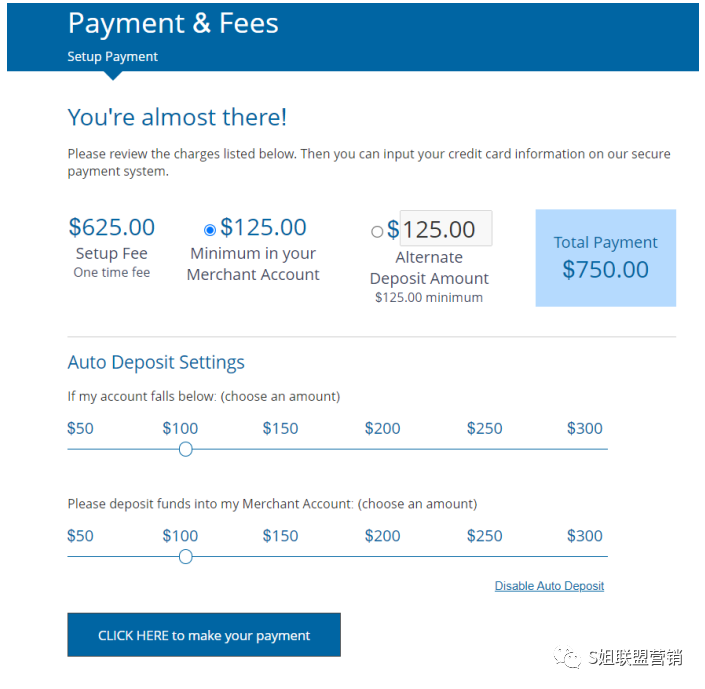Image resolution: width=705 pixels, height=689 pixels.
Task: Select the $125.00 minimum merchant account radio
Action: pos(210,230)
